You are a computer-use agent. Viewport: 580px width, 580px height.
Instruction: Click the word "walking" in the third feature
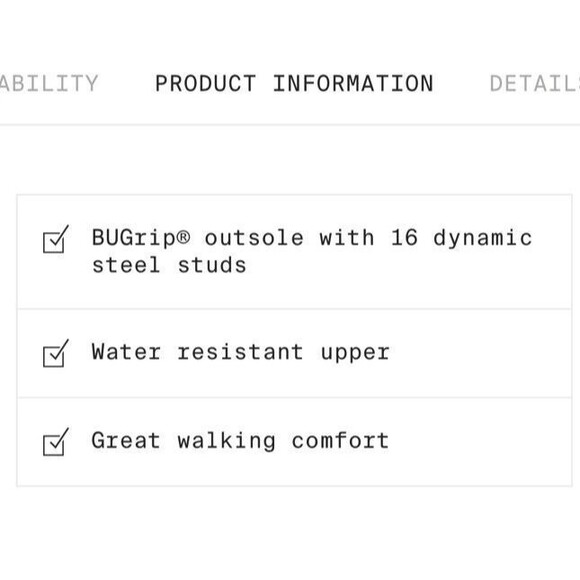(226, 441)
